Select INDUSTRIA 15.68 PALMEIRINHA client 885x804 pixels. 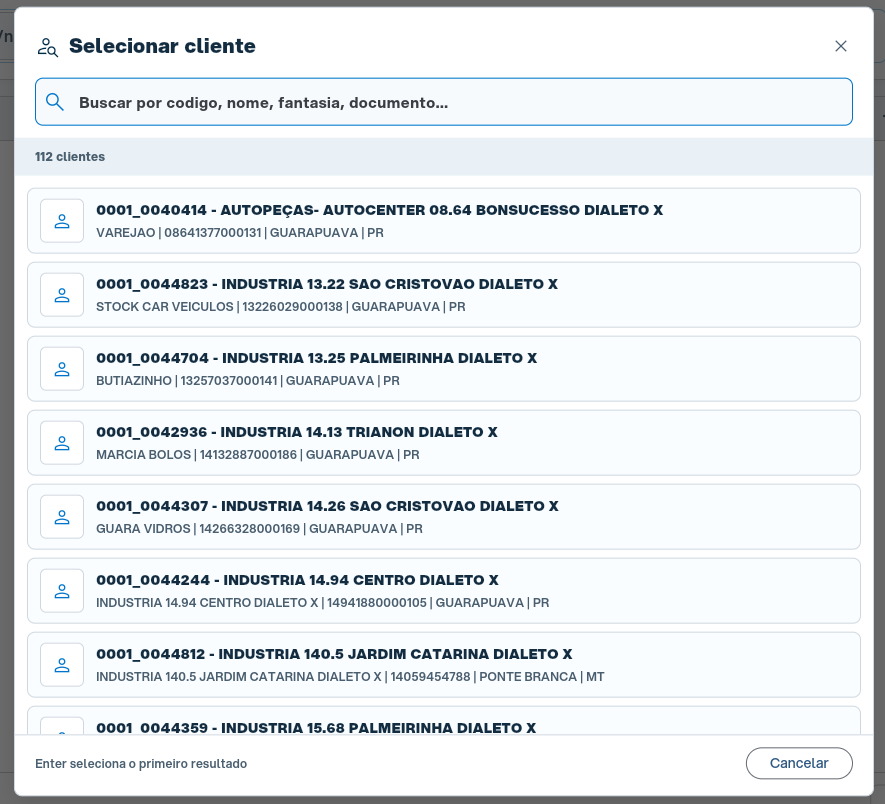[x=444, y=720]
